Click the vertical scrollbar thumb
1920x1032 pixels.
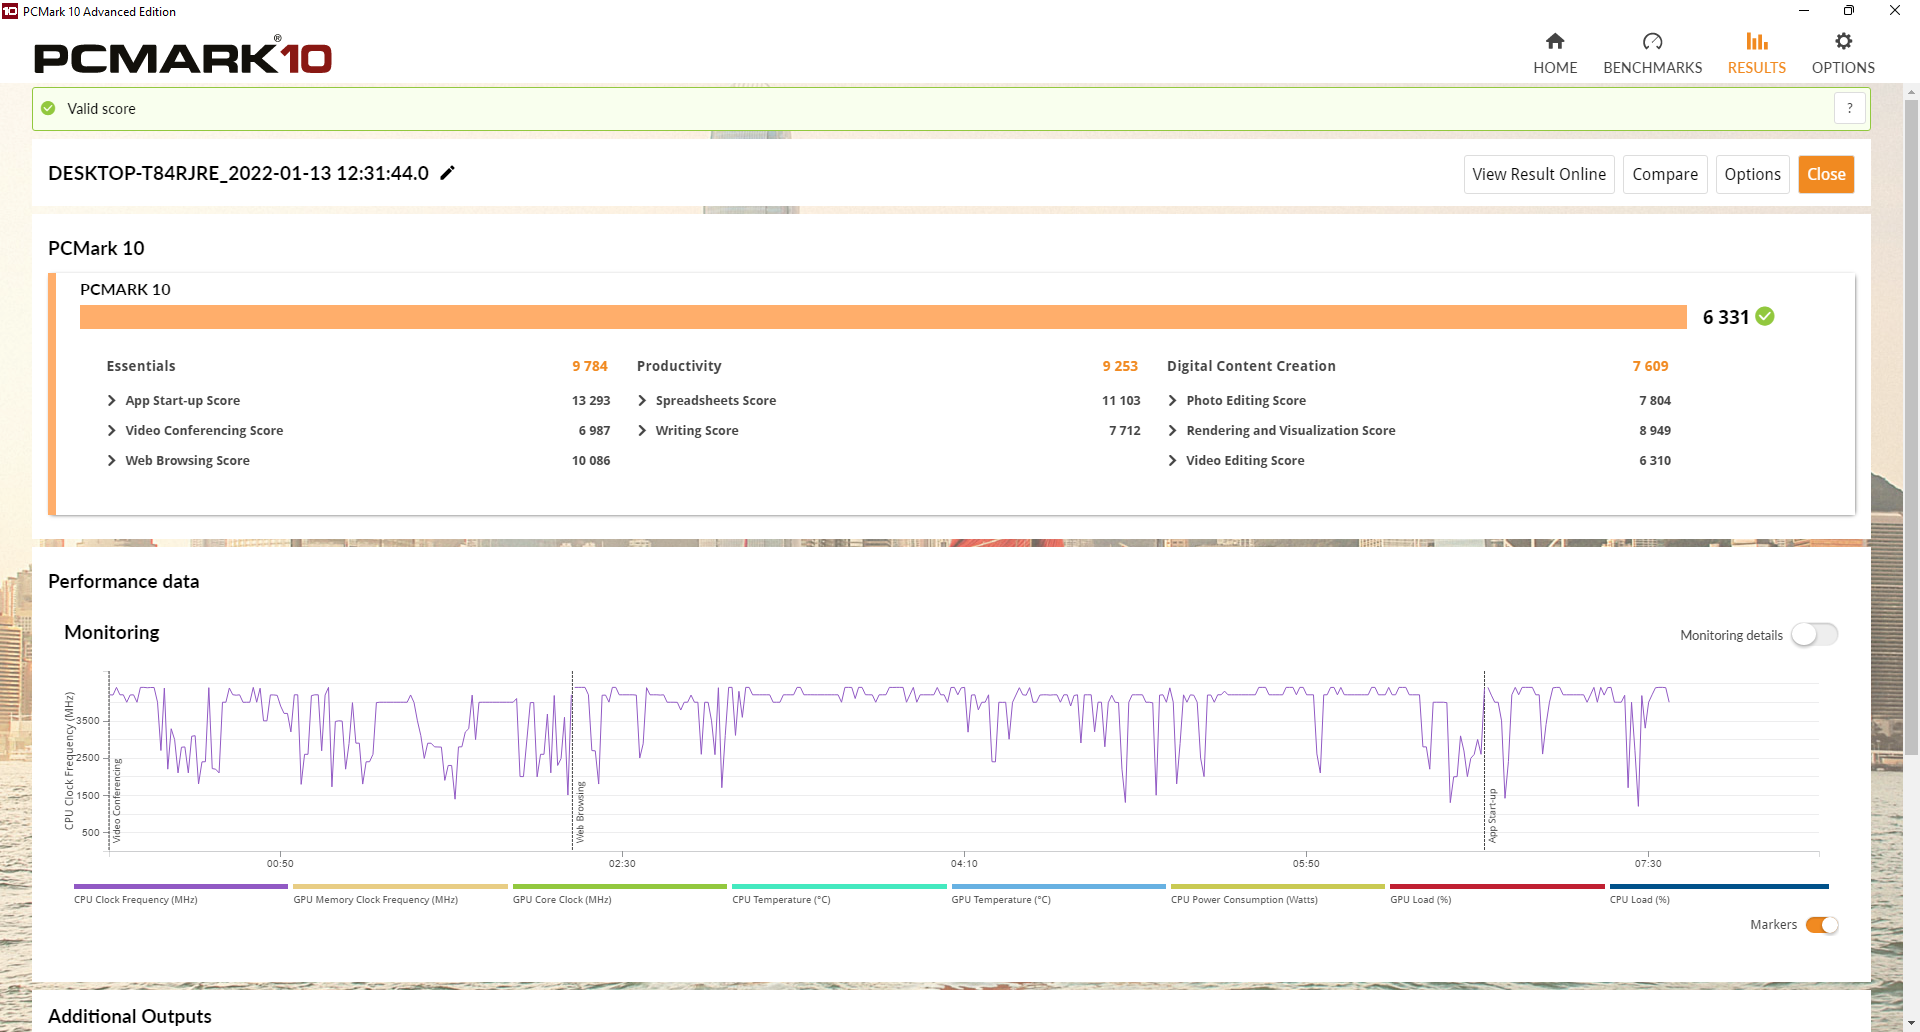click(1911, 427)
